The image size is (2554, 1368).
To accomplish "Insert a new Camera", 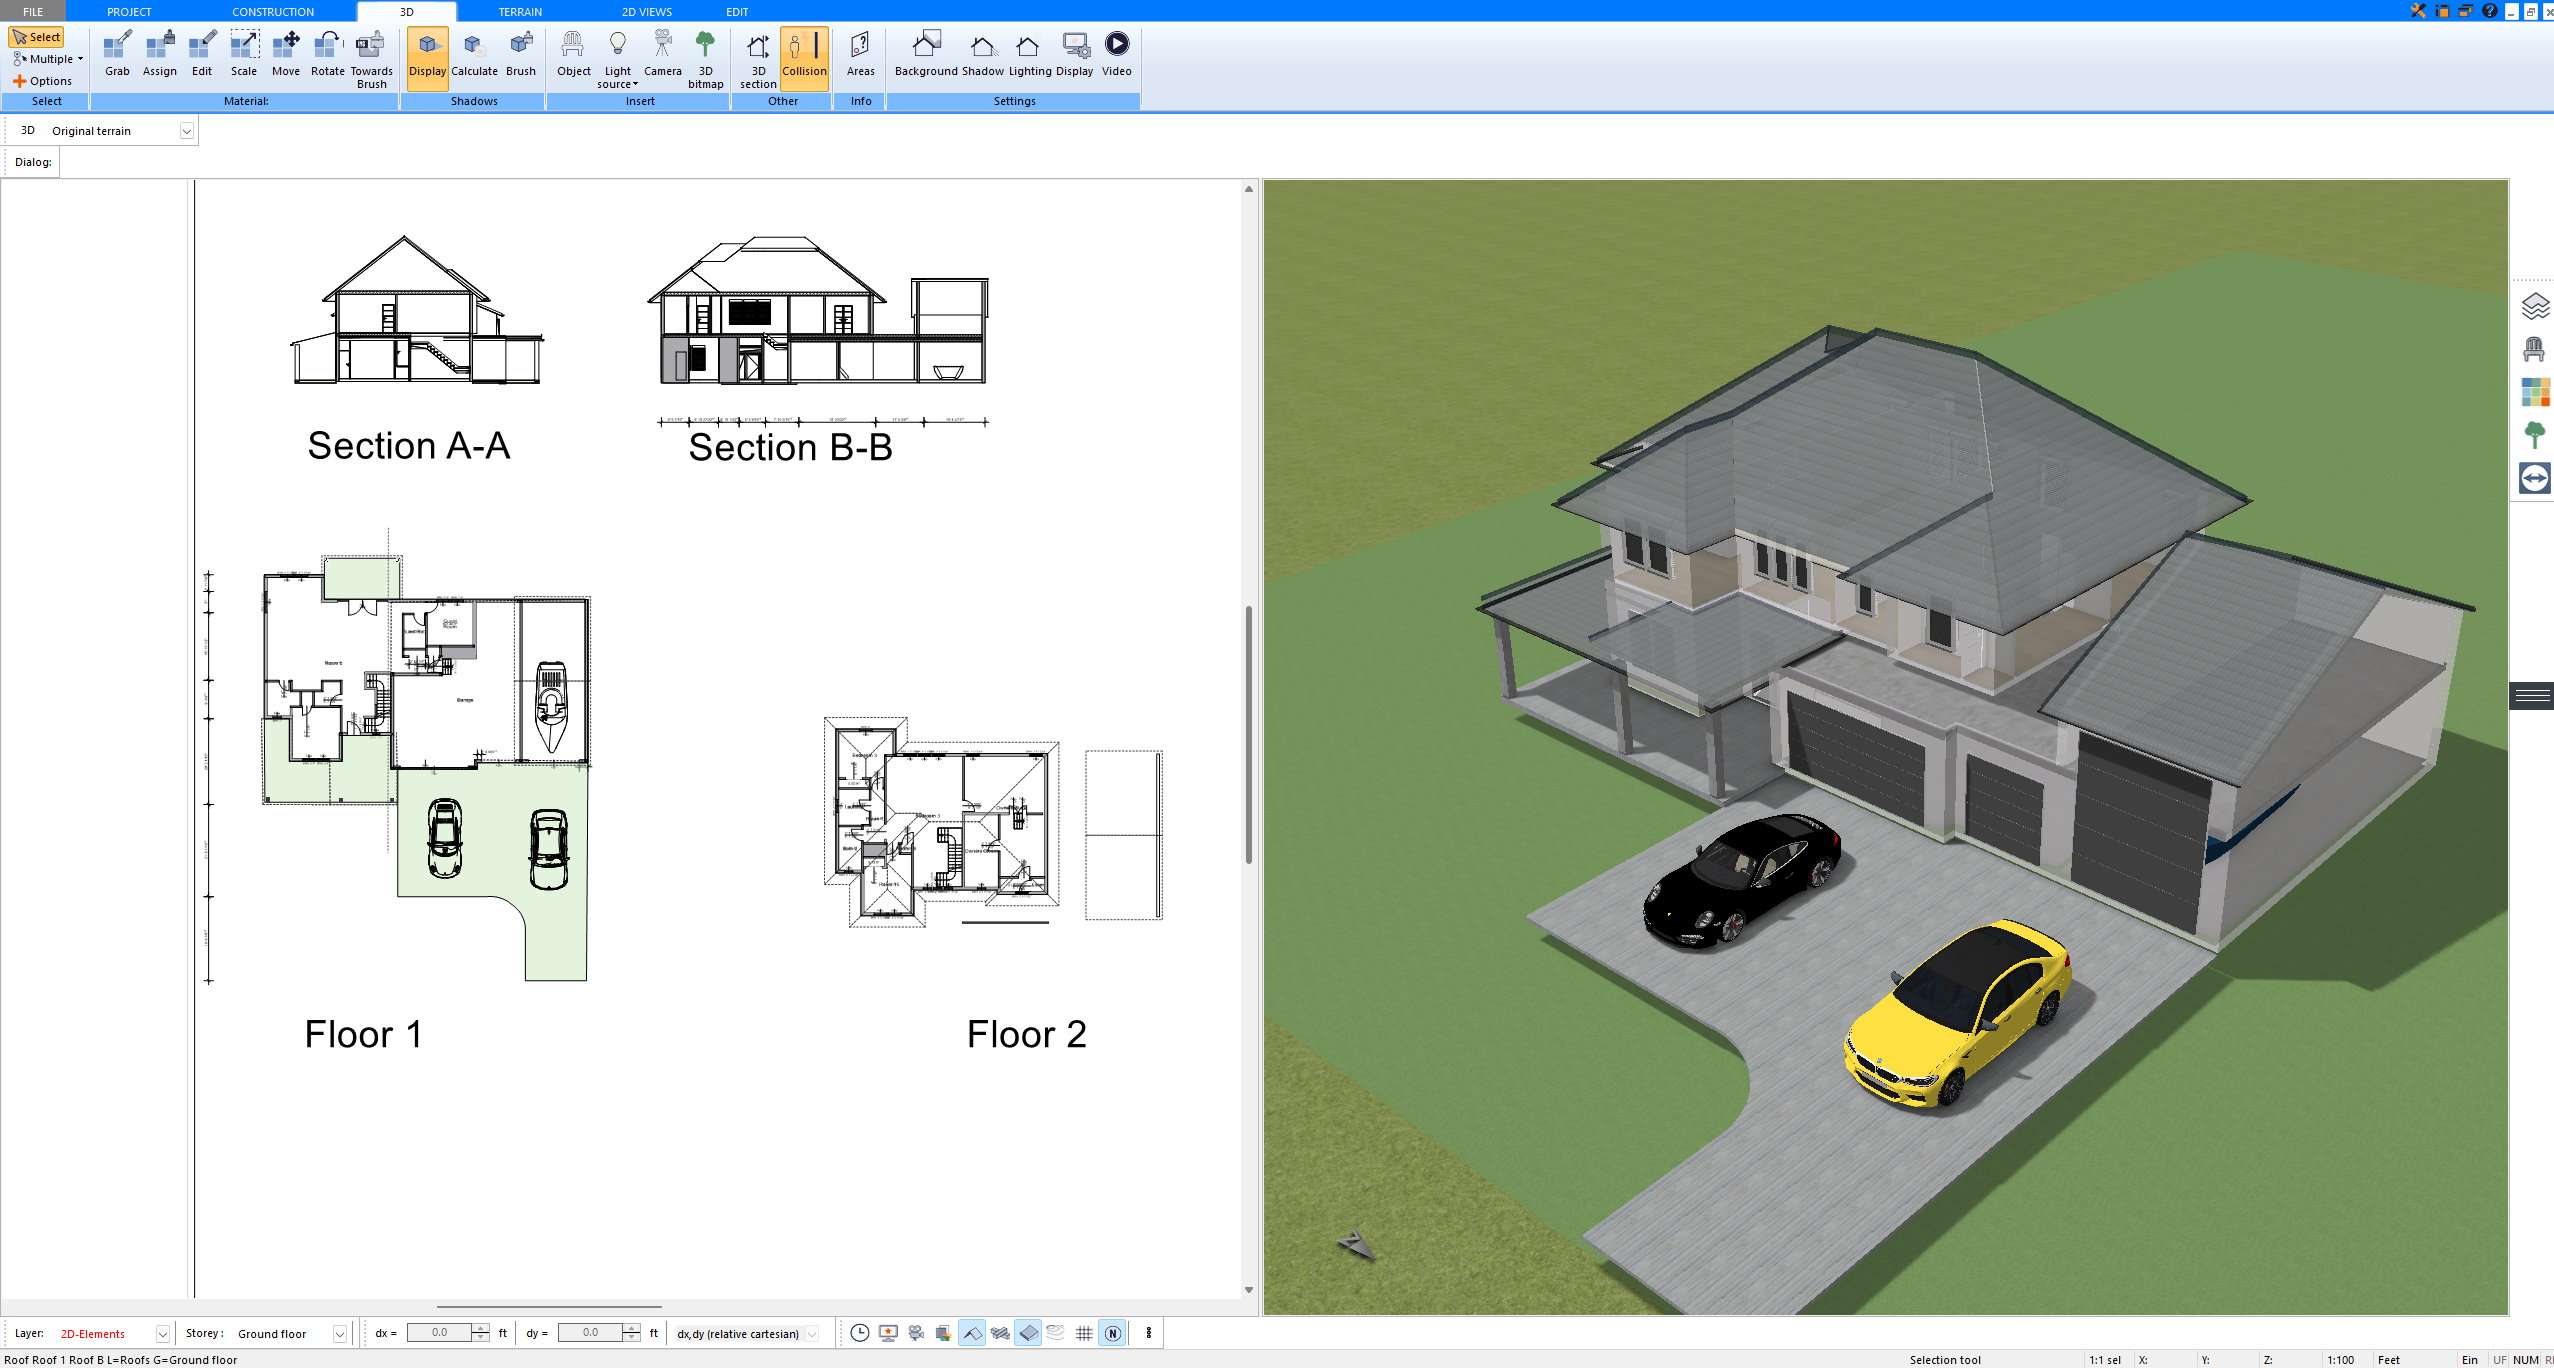I will (662, 55).
